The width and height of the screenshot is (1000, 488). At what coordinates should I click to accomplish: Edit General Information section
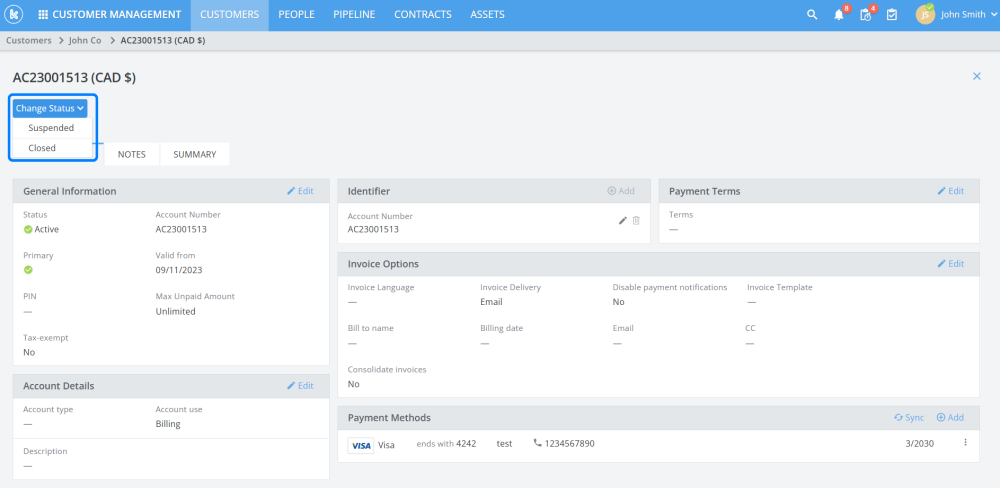(x=300, y=191)
